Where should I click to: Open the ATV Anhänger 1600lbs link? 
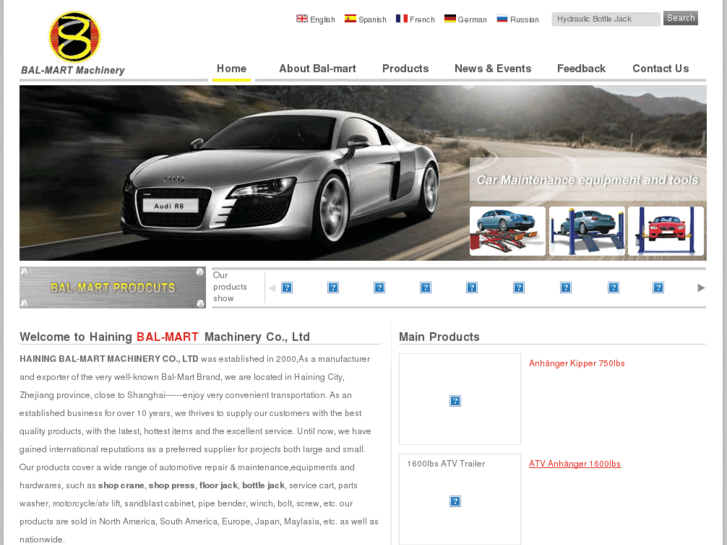574,464
